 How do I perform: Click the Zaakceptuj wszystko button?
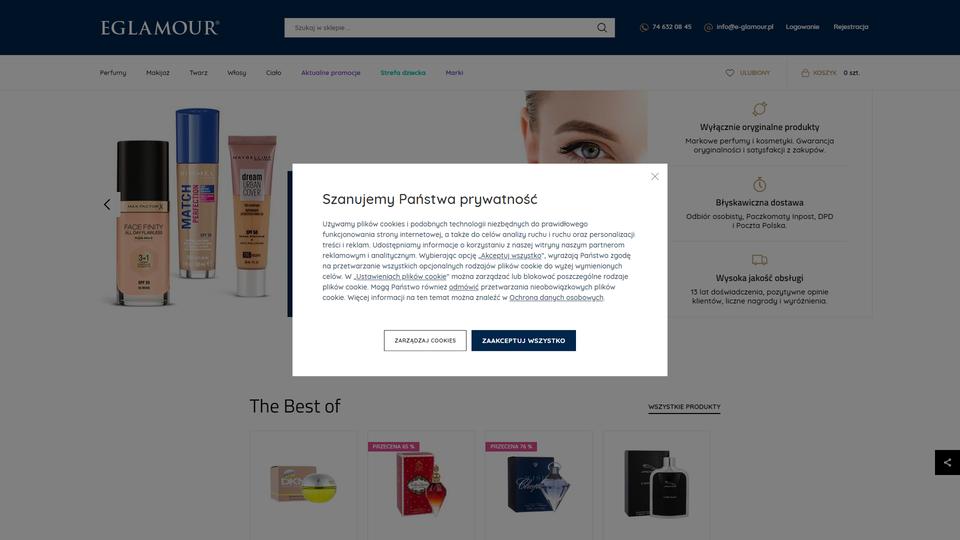pyautogui.click(x=523, y=340)
